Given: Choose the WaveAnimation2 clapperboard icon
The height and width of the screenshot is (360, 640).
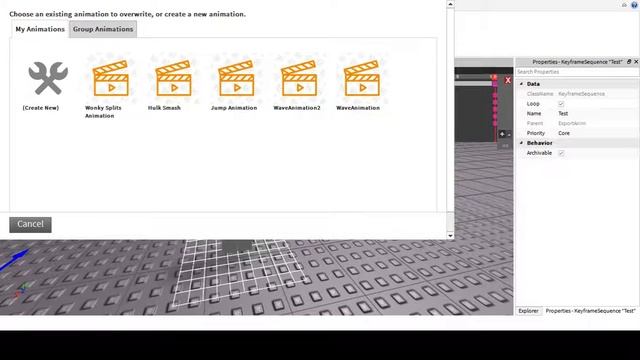Looking at the screenshot, I should [299, 78].
